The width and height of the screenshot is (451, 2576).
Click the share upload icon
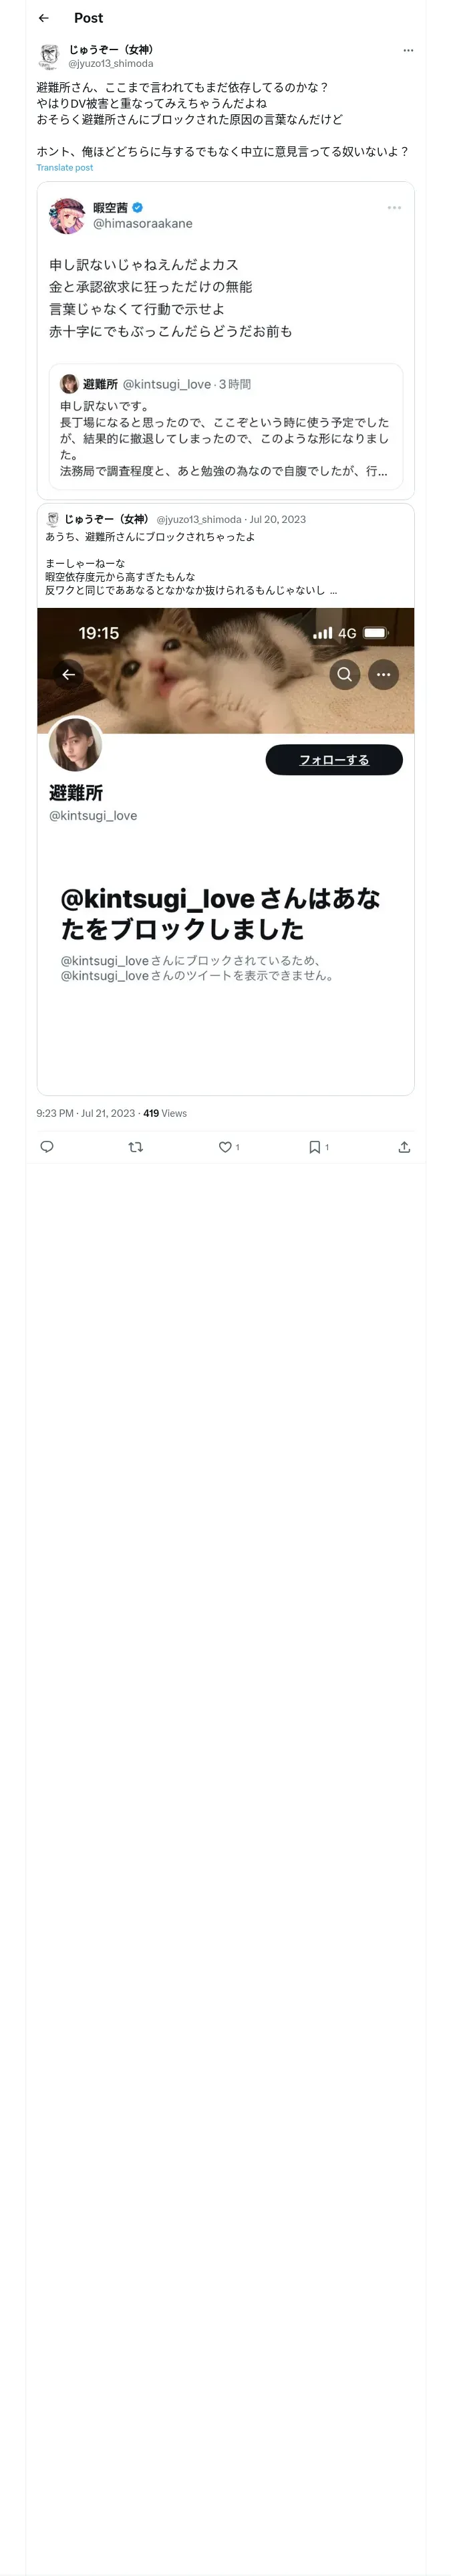coord(404,1146)
